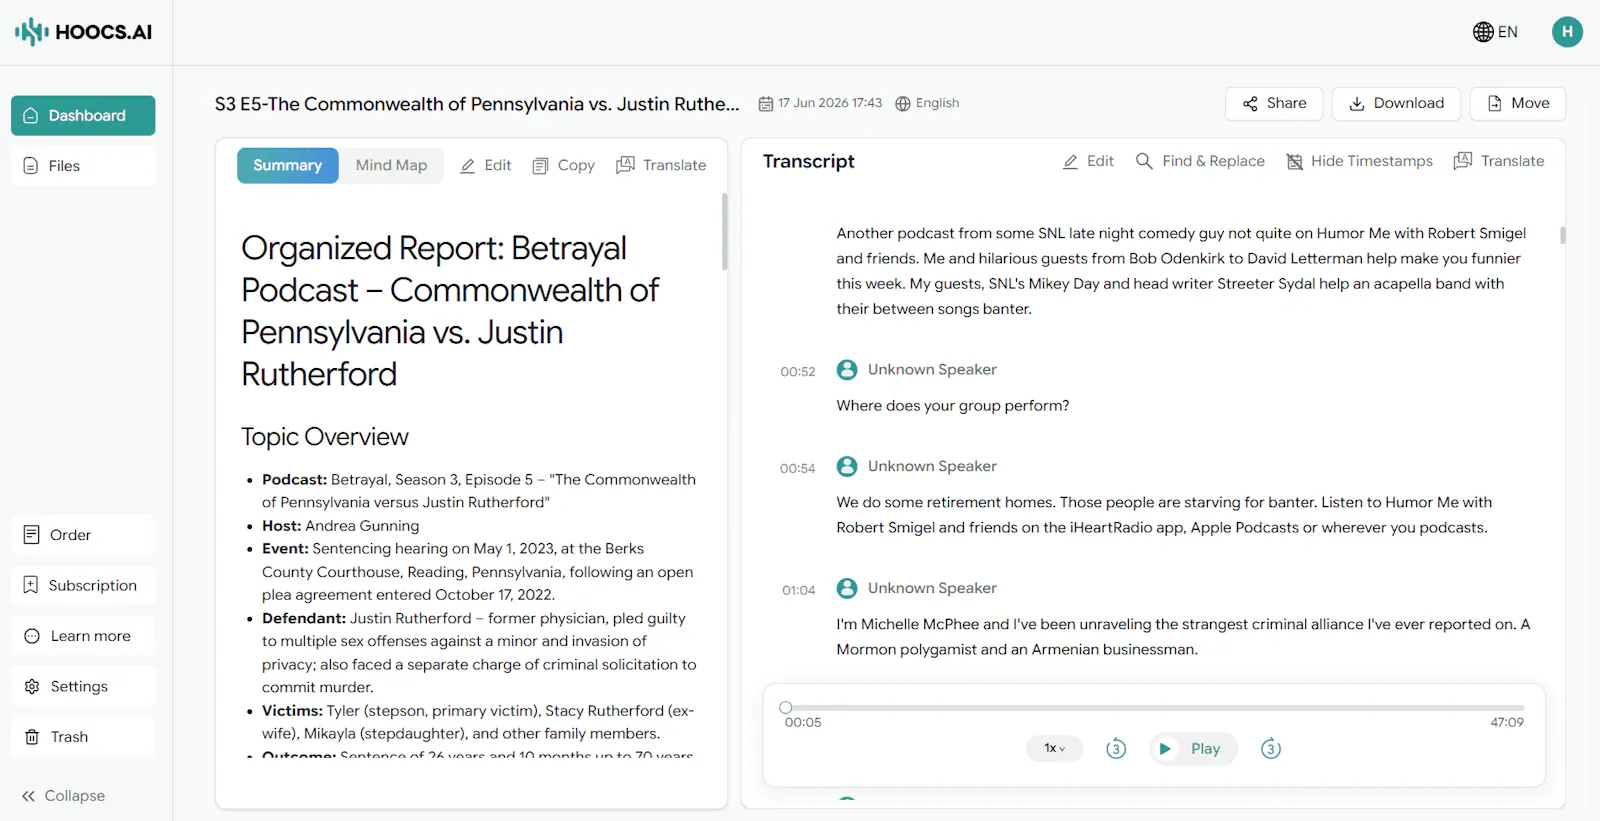This screenshot has width=1600, height=821.
Task: Jump to timestamp 00:52
Action: tap(798, 372)
